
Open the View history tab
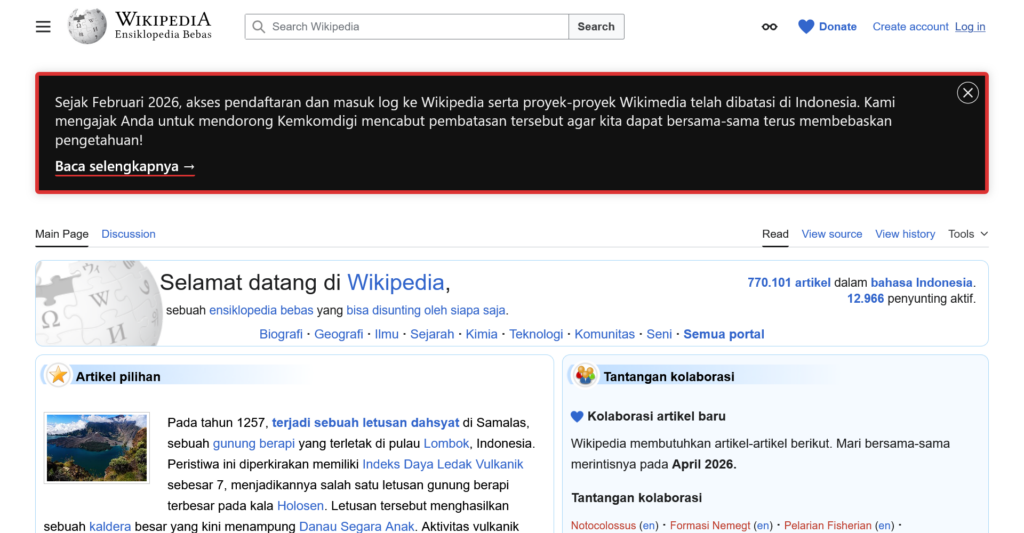click(905, 234)
